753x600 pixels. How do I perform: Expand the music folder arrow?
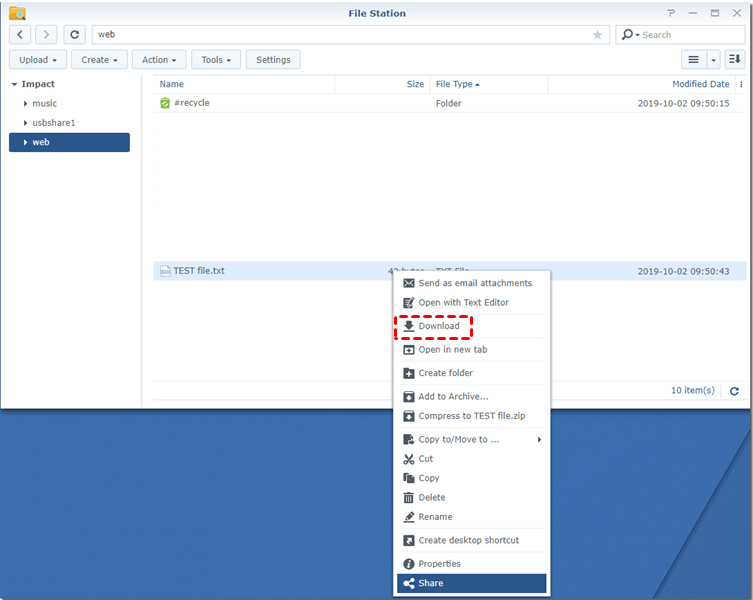(x=25, y=103)
